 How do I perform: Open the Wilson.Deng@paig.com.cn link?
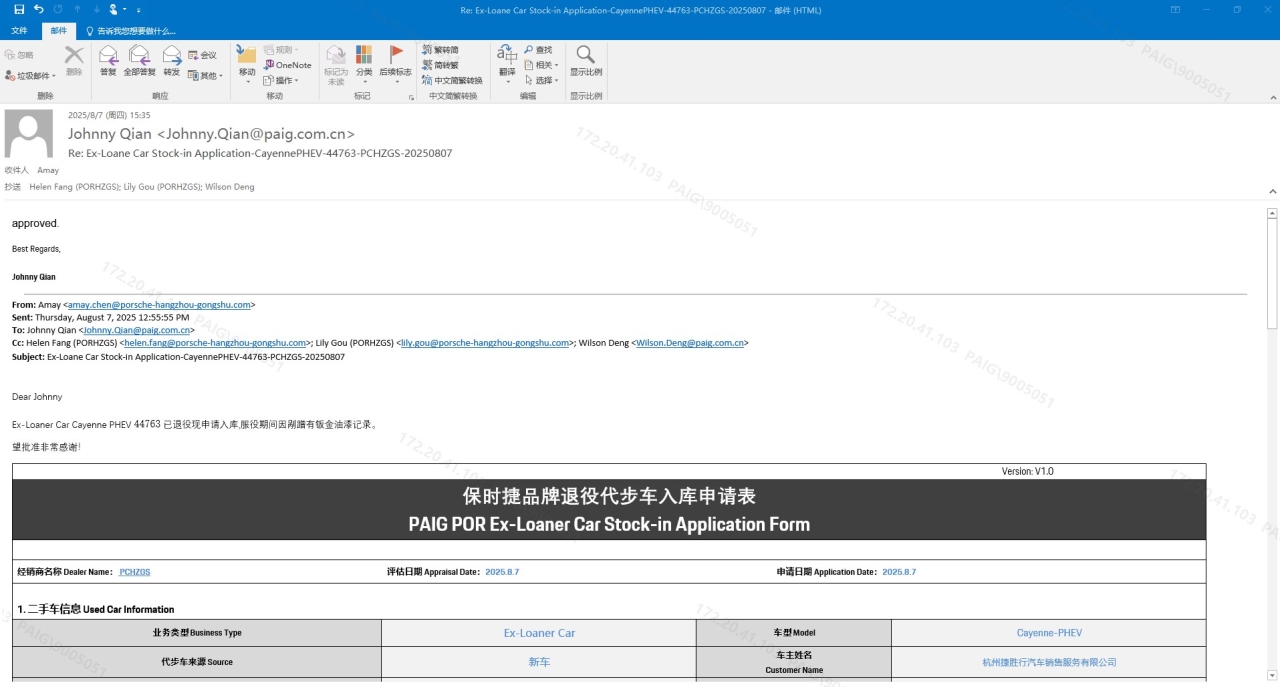(690, 343)
